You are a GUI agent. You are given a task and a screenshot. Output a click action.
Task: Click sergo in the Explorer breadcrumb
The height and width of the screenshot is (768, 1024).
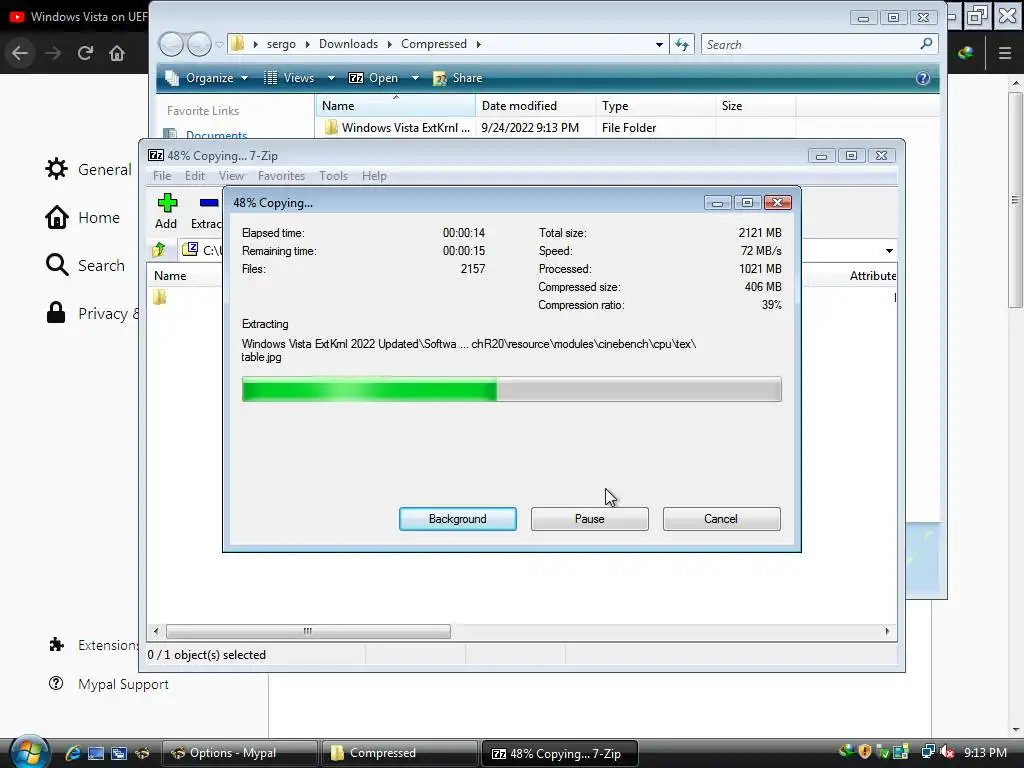tap(281, 44)
